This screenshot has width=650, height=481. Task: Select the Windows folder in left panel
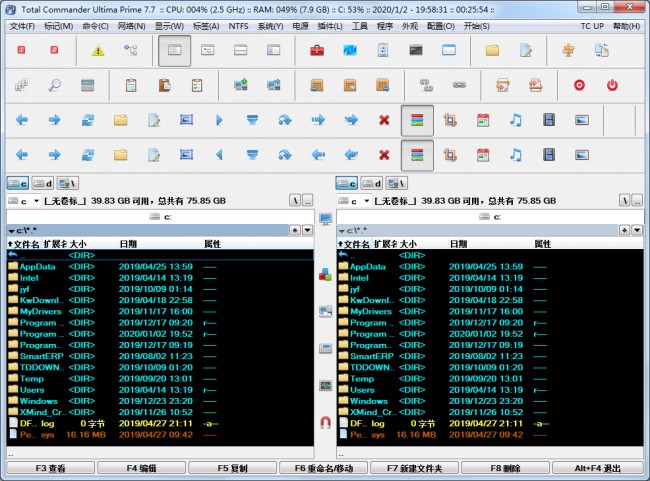coord(160,401)
